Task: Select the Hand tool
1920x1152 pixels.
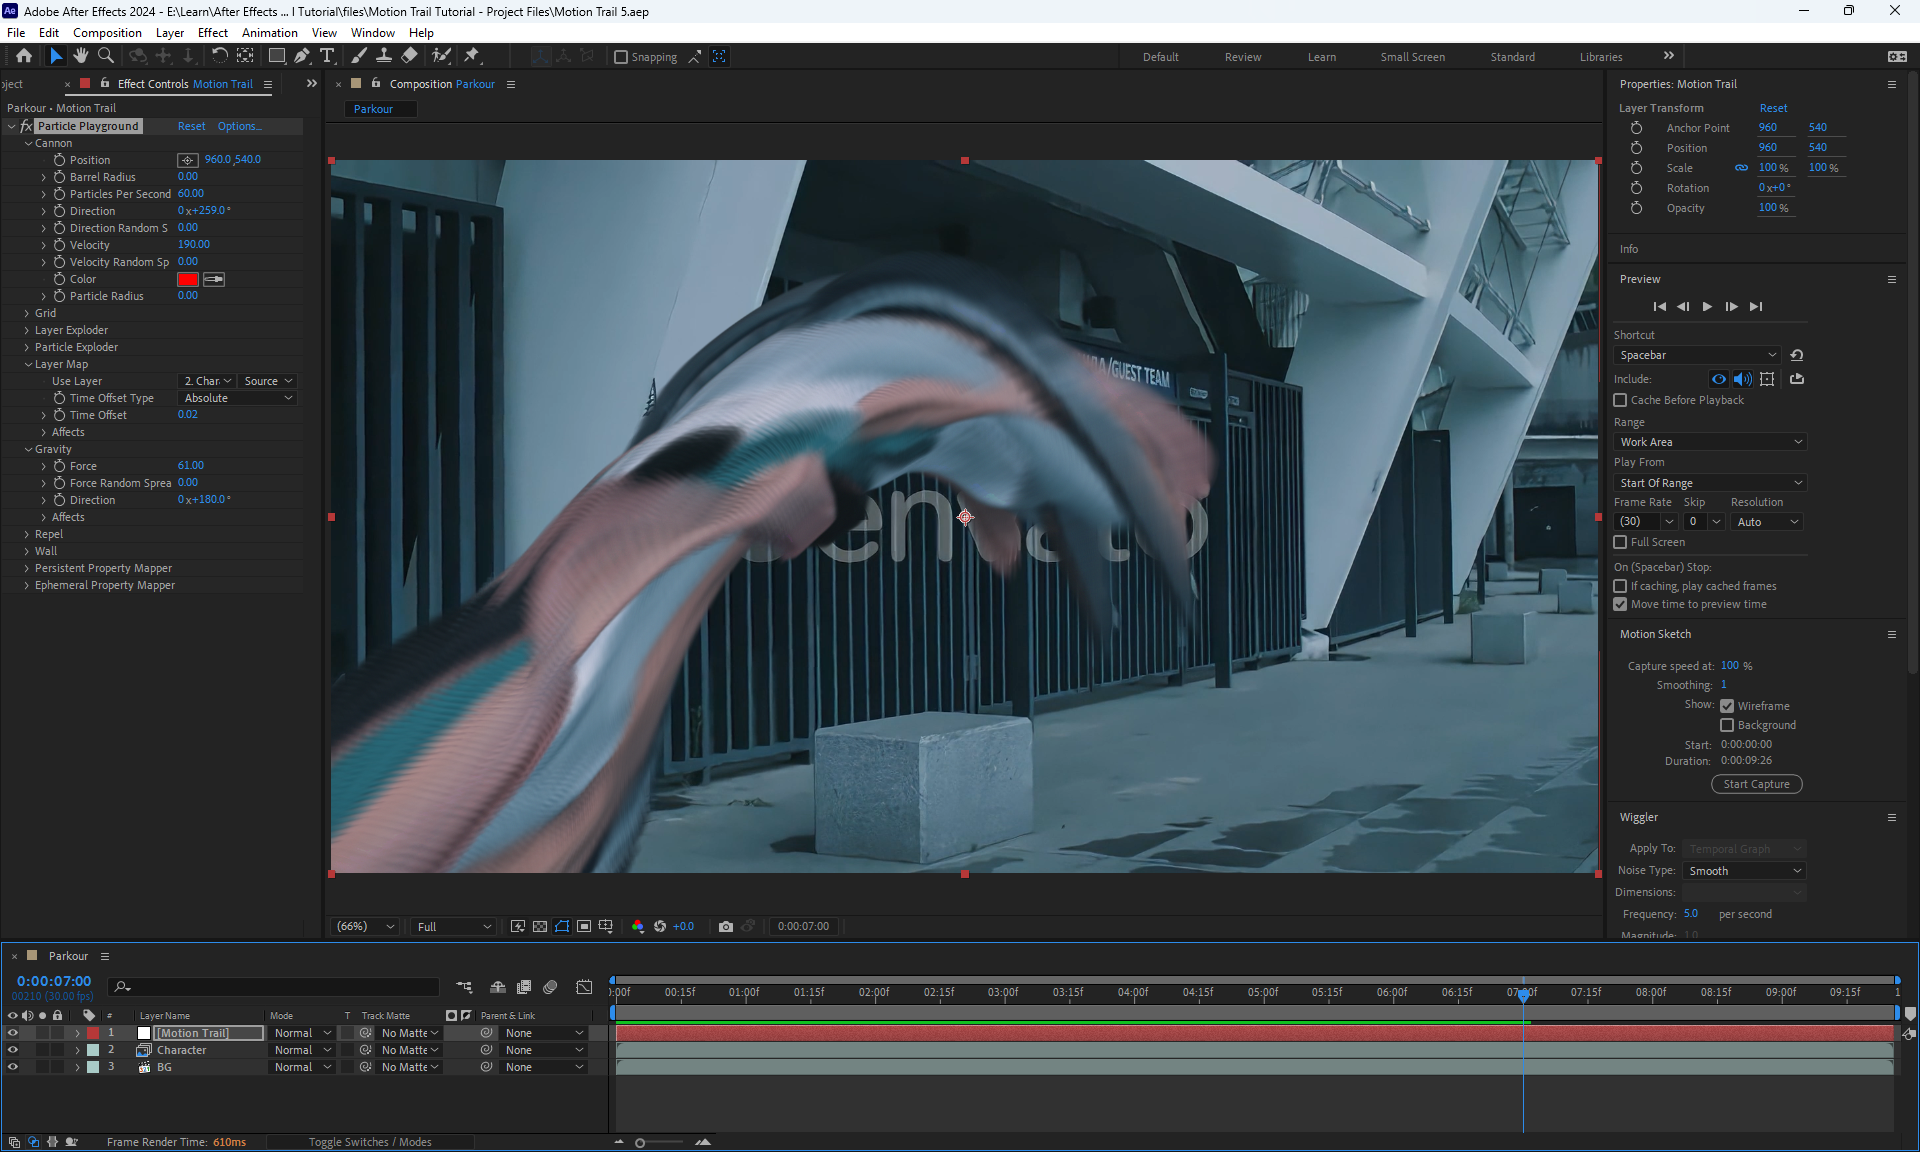Action: coord(81,56)
